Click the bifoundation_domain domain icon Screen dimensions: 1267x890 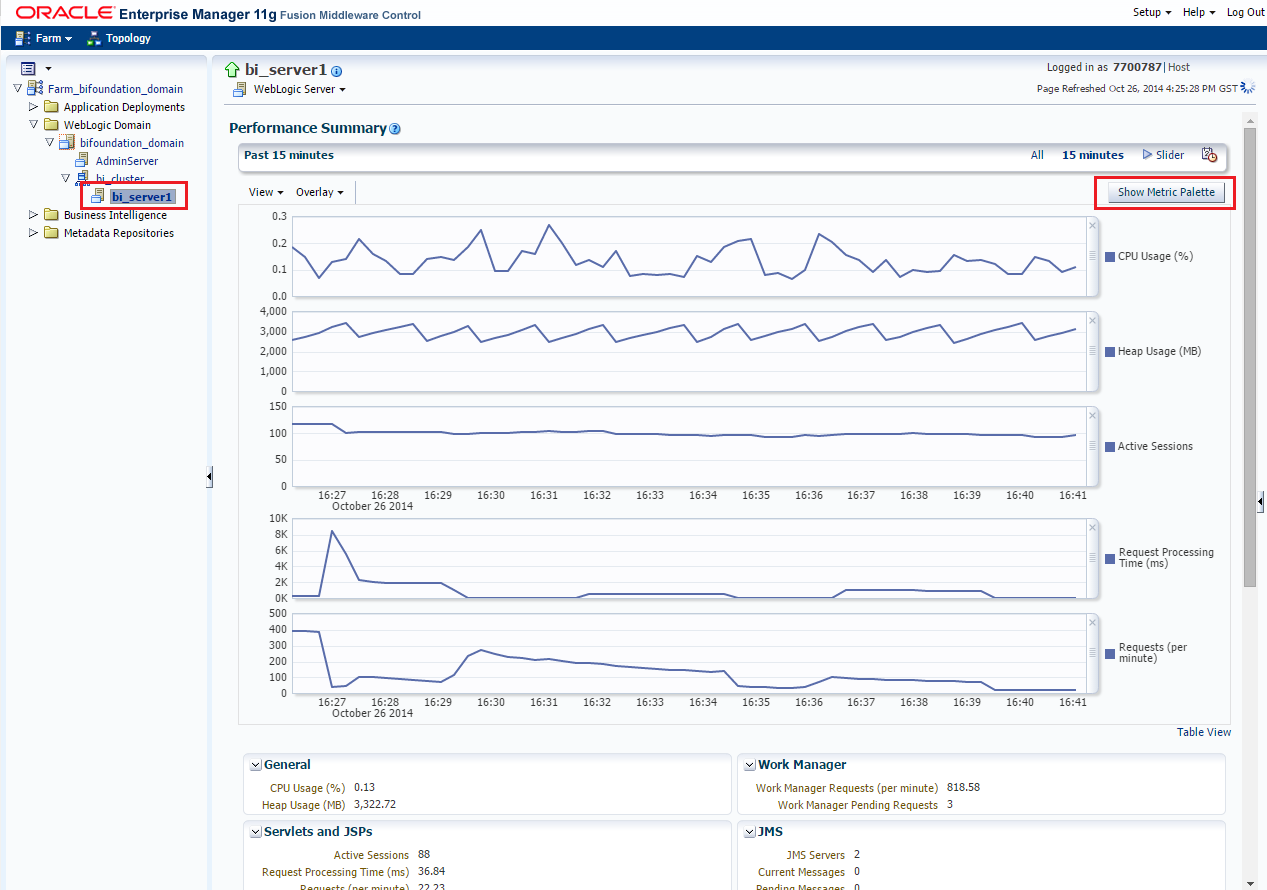click(x=67, y=143)
